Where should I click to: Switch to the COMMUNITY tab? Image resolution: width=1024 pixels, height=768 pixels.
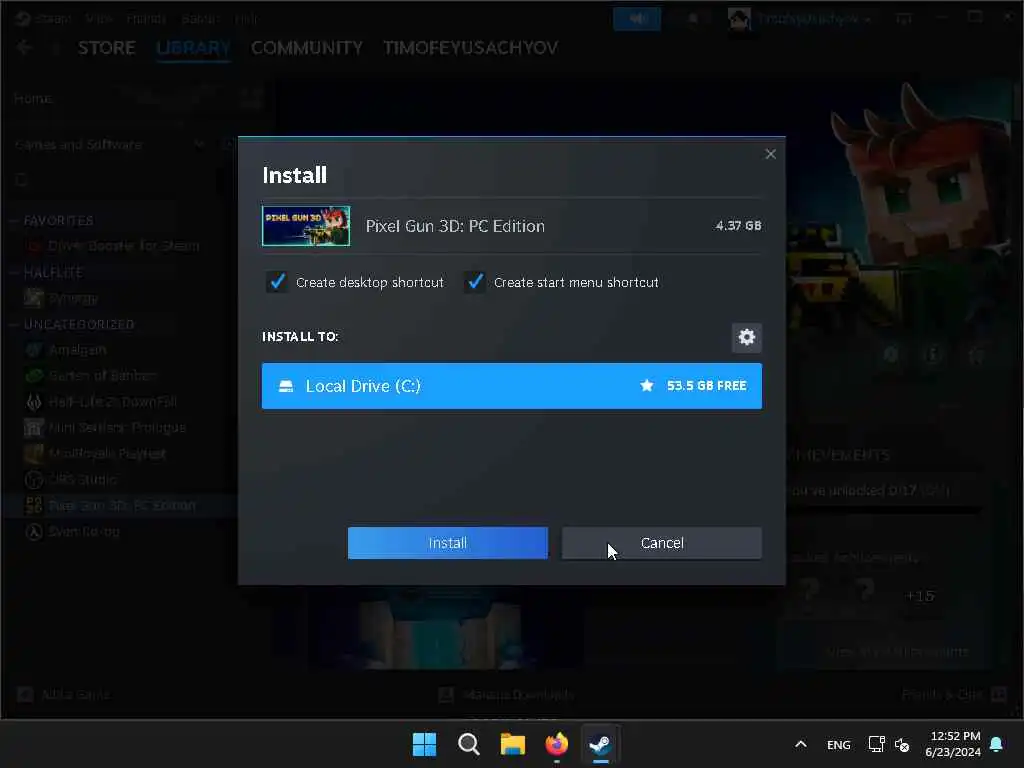pyautogui.click(x=306, y=48)
